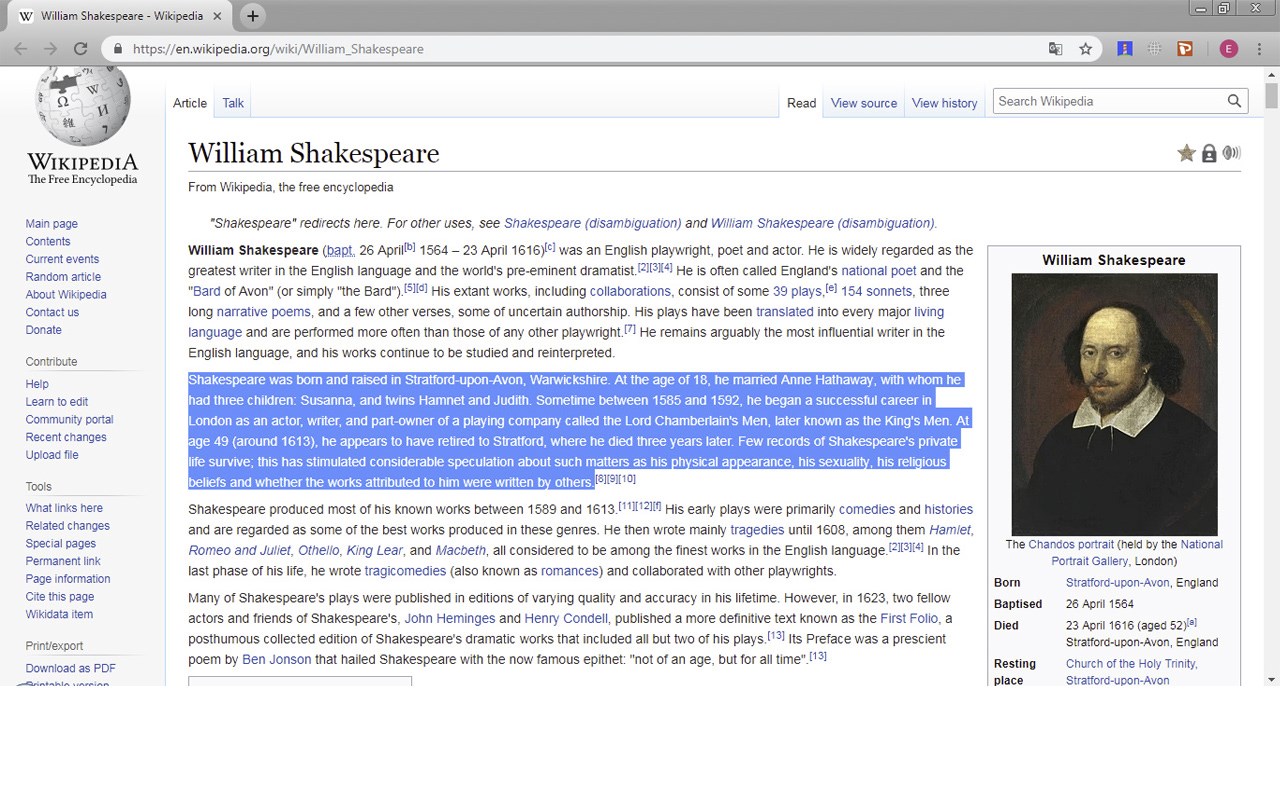Select the Read tab
1280x800 pixels.
[801, 103]
